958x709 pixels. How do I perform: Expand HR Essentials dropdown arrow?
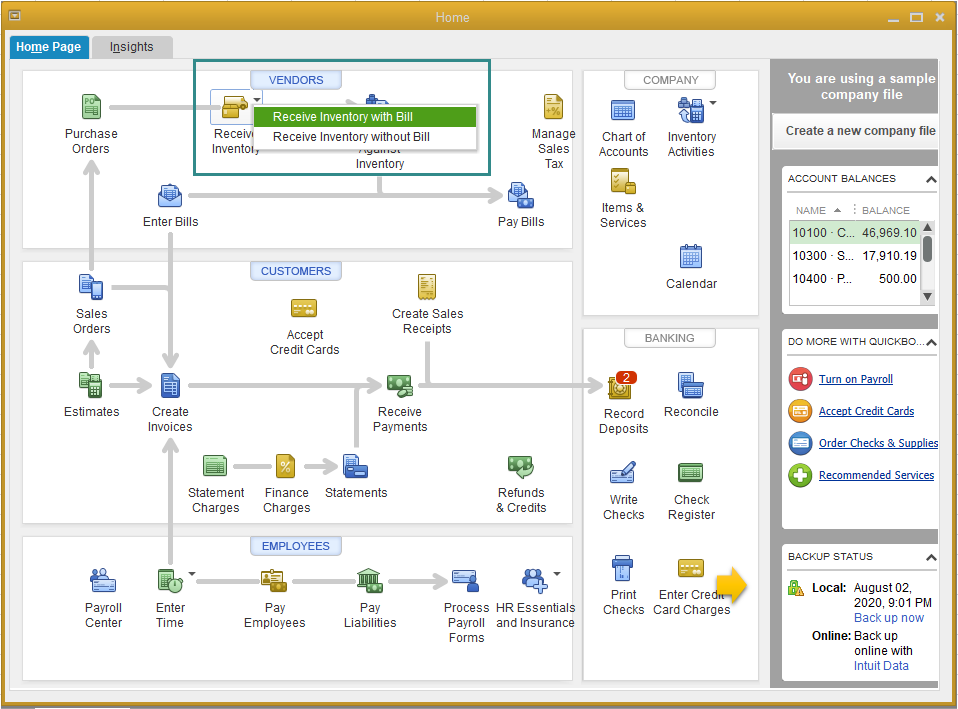[557, 573]
